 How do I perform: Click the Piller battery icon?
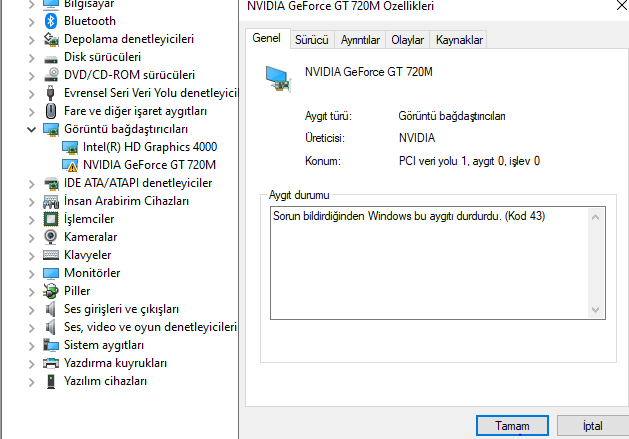51,291
